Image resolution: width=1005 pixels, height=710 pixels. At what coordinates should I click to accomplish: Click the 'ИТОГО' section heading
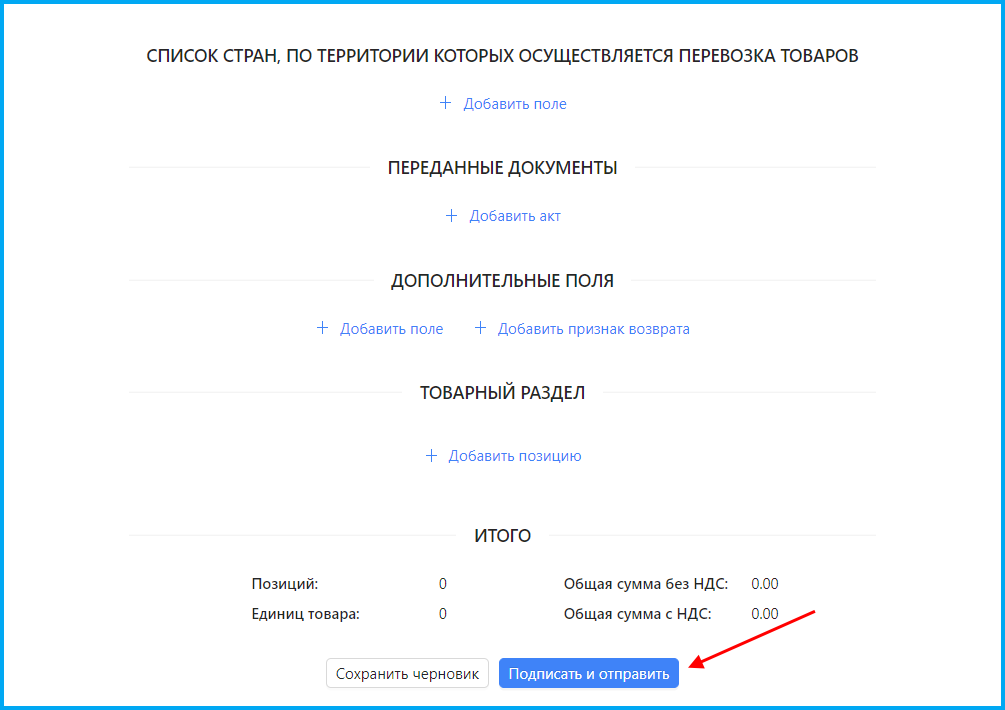coord(502,536)
